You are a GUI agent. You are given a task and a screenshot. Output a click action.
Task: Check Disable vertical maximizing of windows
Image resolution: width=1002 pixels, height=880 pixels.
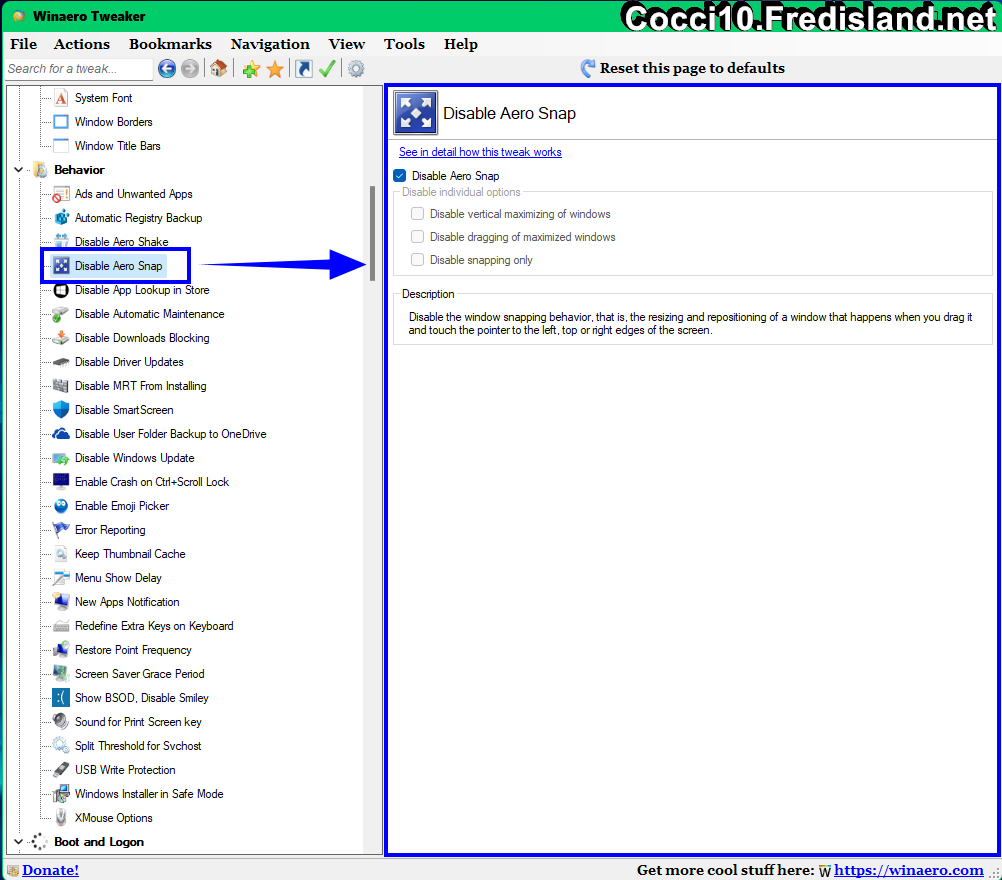point(417,213)
